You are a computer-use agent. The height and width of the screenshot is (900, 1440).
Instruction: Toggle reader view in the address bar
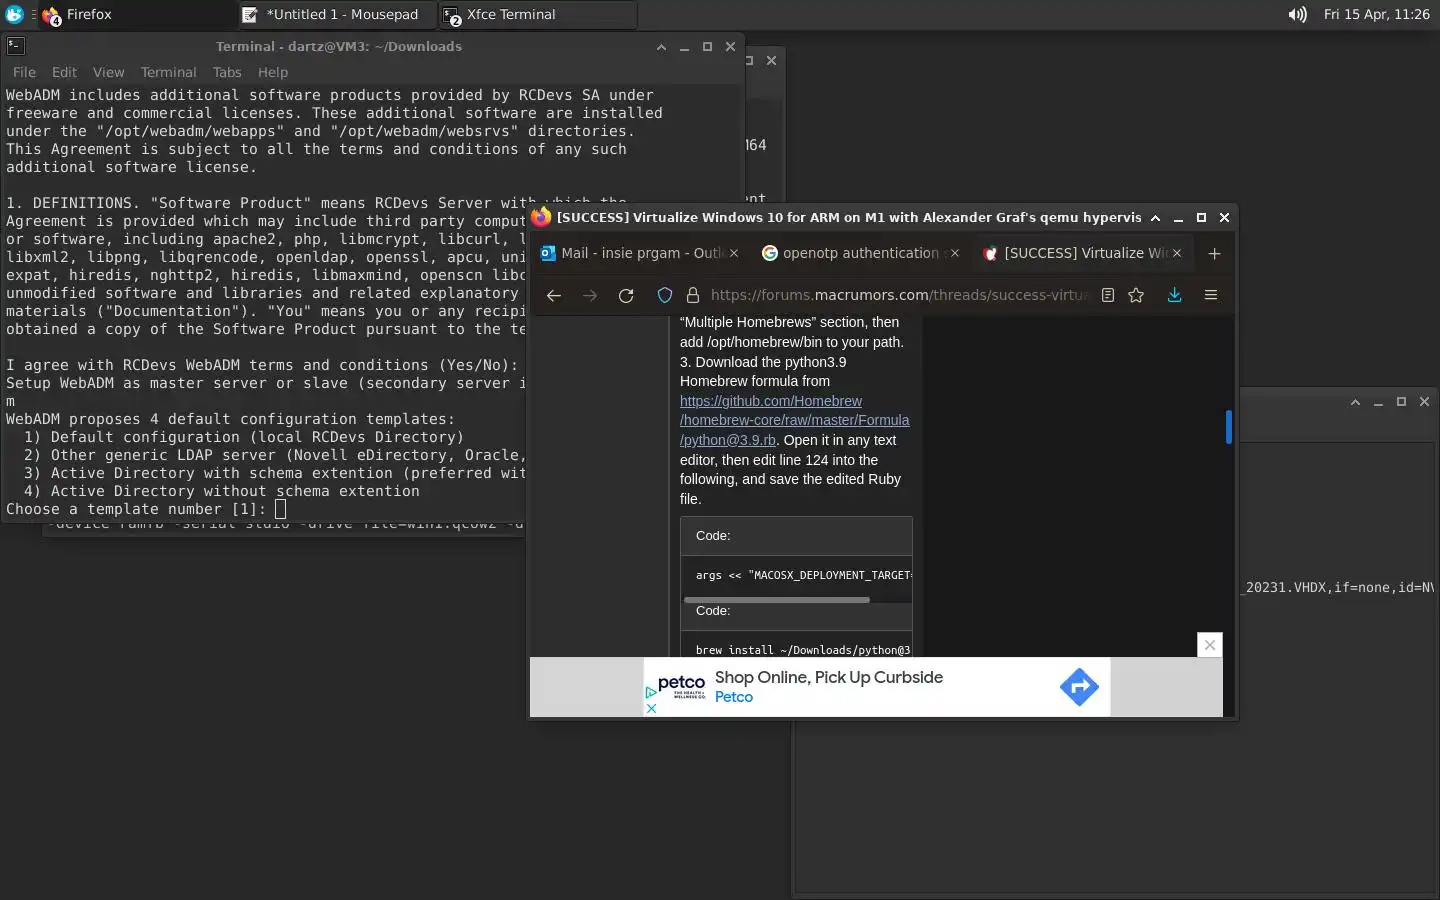(x=1107, y=295)
